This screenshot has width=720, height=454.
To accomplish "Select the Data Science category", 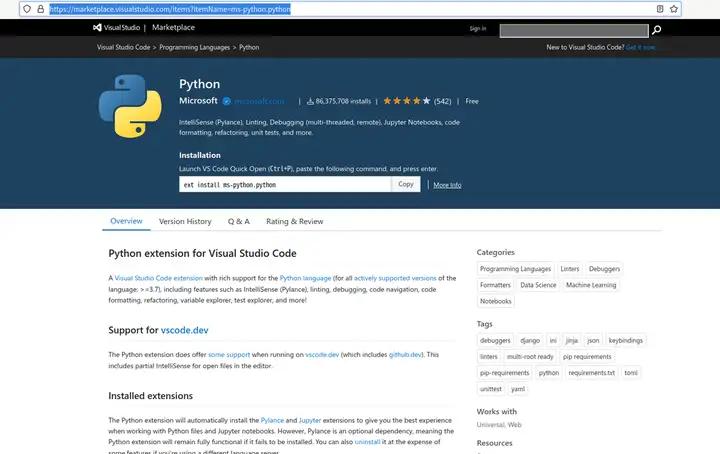I will coord(538,285).
